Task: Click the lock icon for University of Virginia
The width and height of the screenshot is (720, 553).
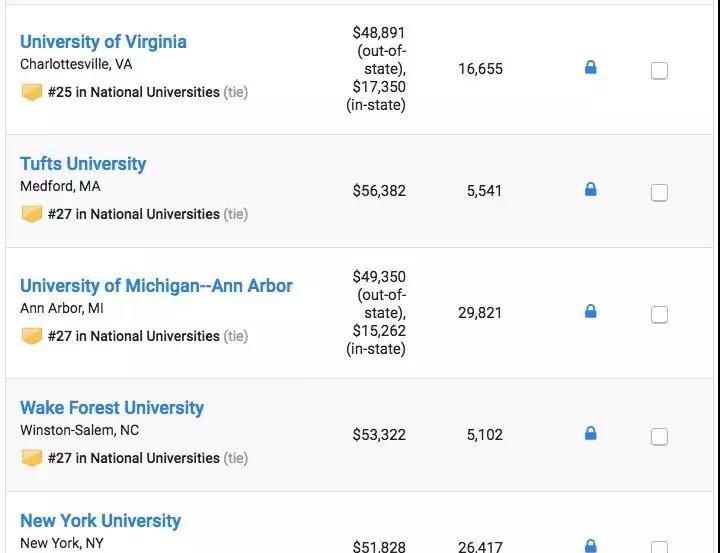Action: click(x=590, y=68)
